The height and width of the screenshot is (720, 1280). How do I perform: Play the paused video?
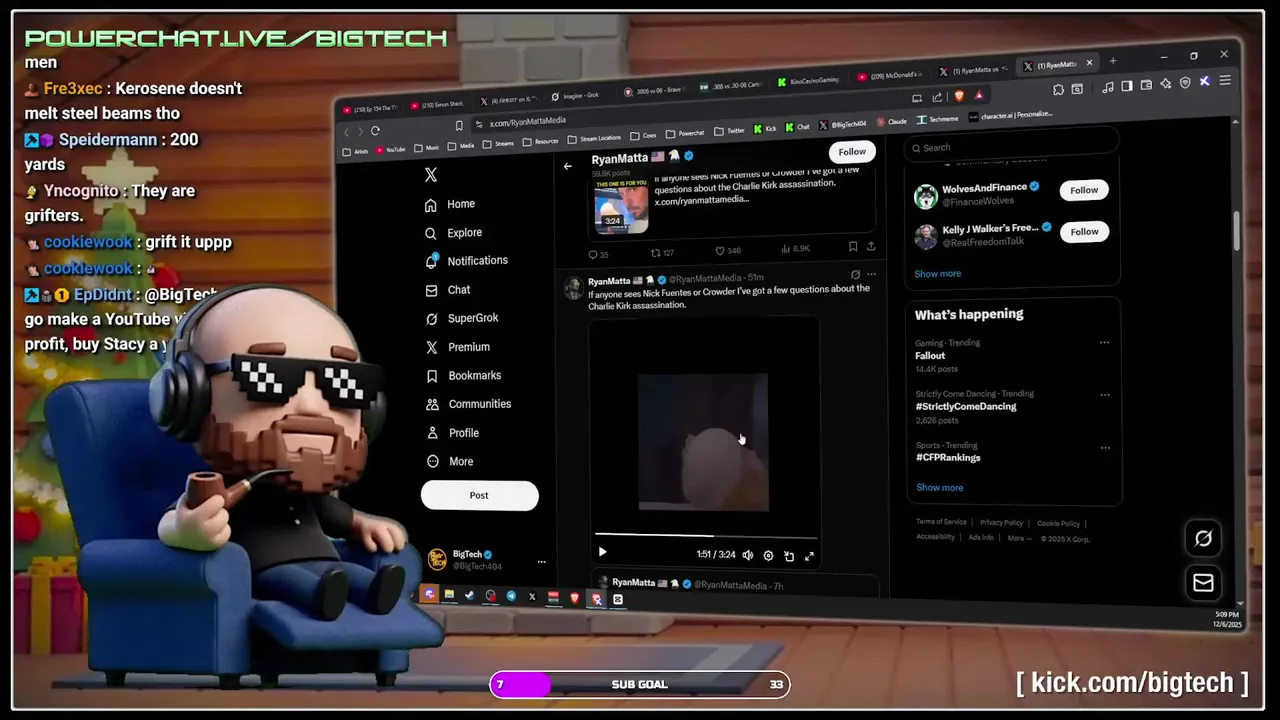[x=602, y=552]
